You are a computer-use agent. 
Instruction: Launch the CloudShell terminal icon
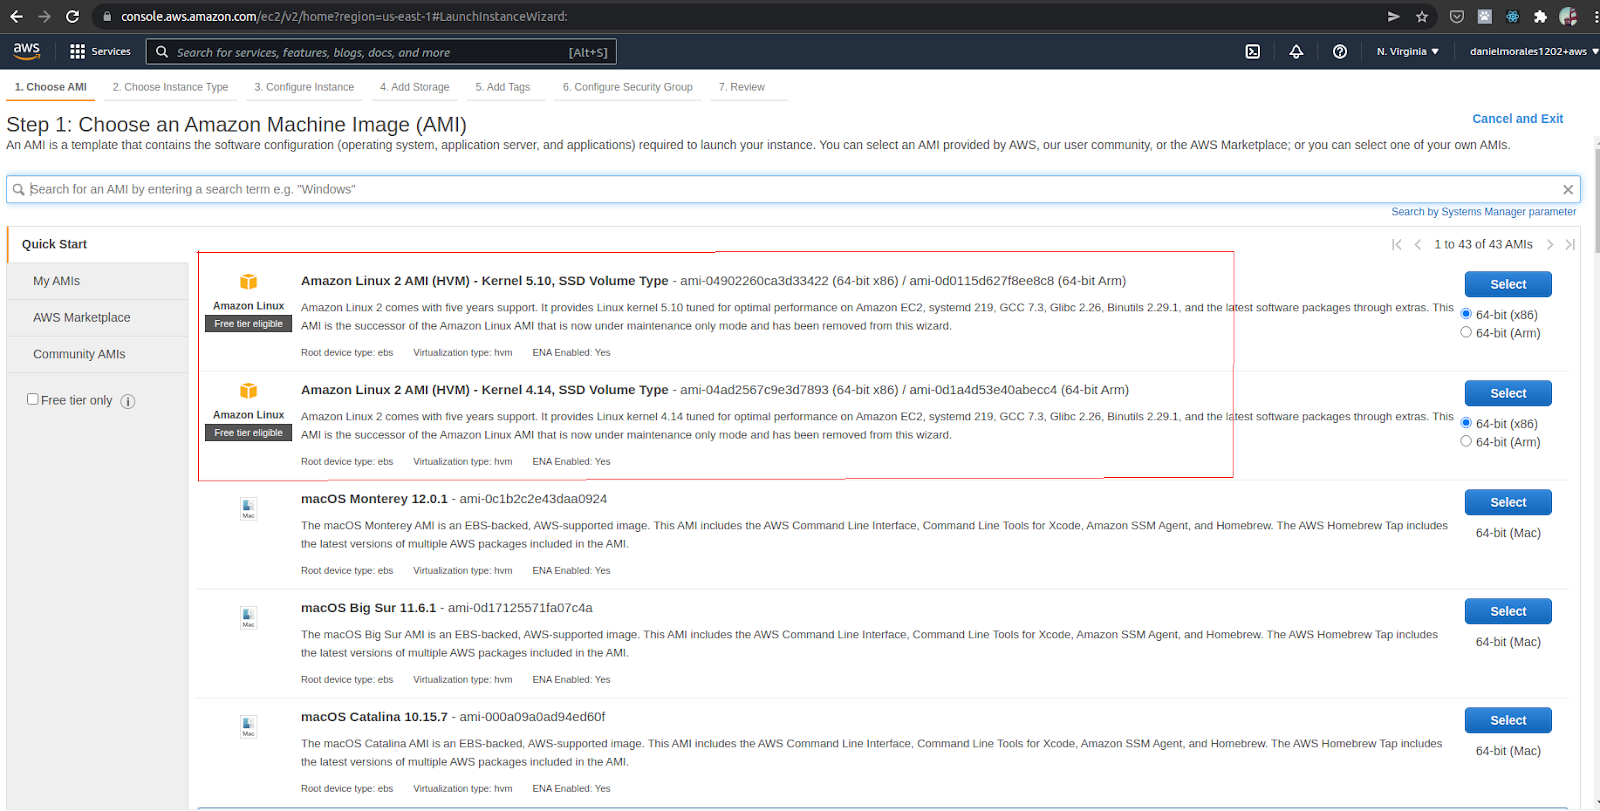click(x=1252, y=52)
